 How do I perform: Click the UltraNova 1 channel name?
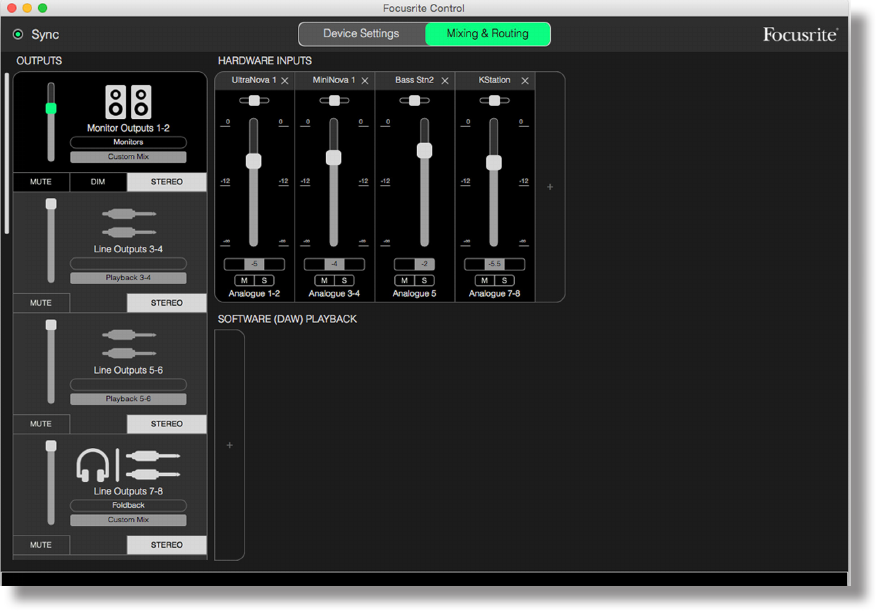254,81
